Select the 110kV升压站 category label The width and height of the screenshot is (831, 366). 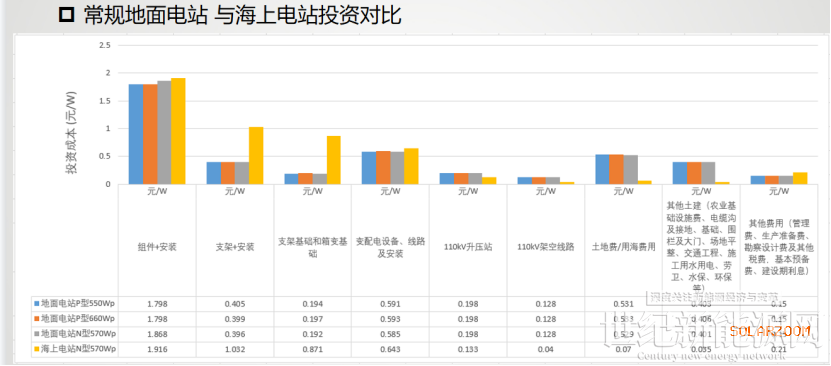click(468, 247)
